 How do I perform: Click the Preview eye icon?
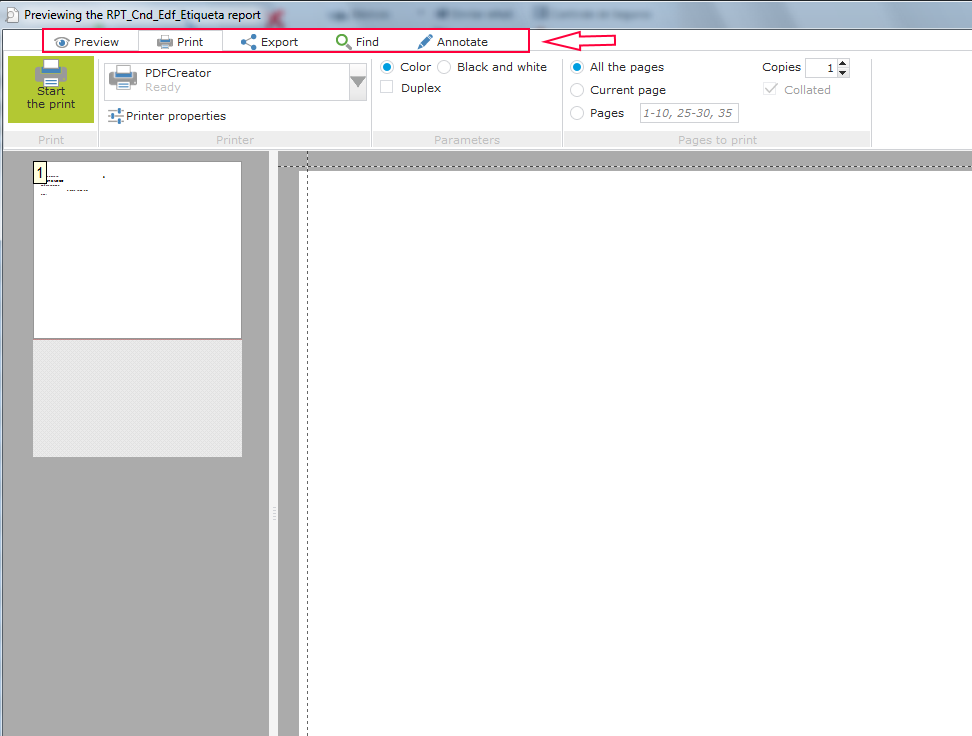click(x=62, y=42)
